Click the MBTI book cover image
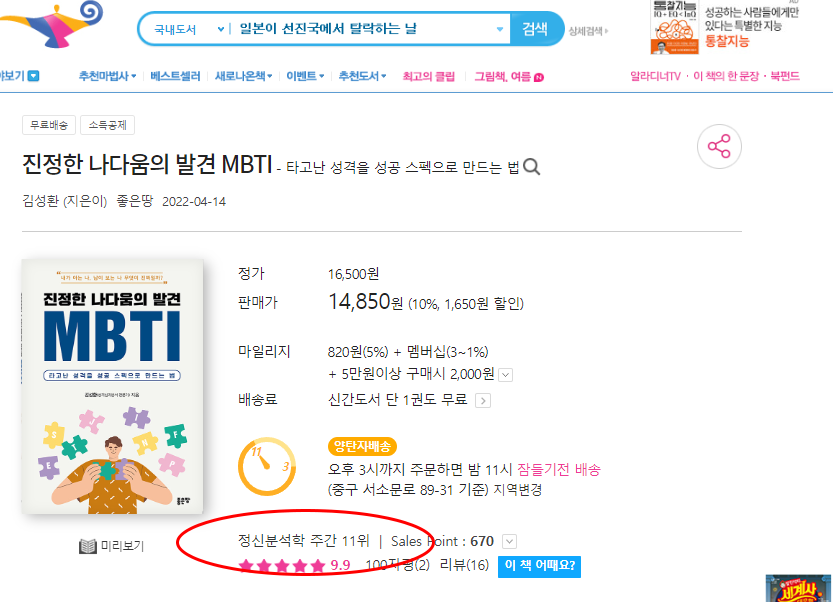 pyautogui.click(x=112, y=386)
